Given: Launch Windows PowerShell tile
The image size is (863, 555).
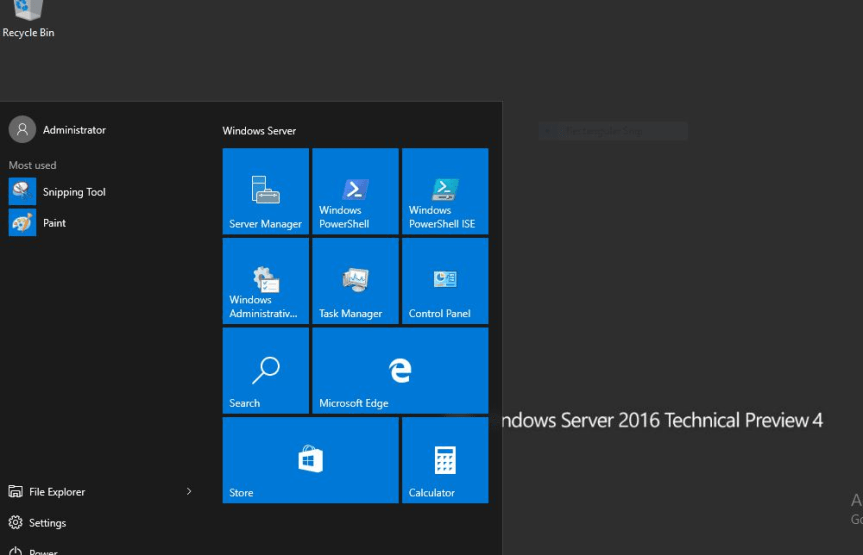Looking at the screenshot, I should click(x=355, y=191).
